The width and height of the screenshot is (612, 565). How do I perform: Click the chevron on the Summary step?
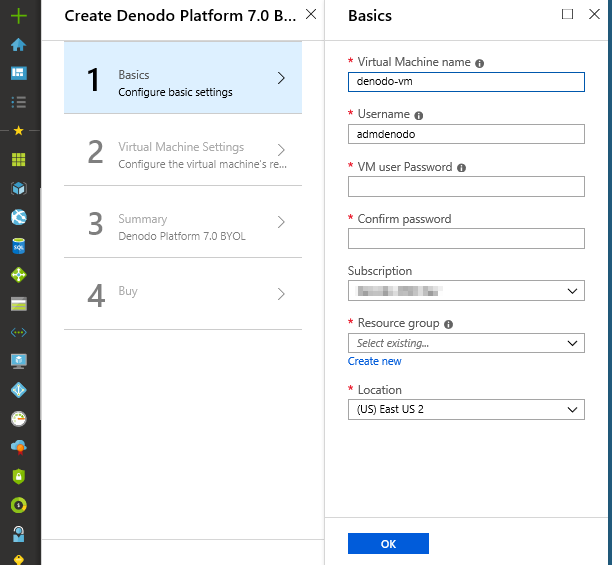pyautogui.click(x=281, y=222)
